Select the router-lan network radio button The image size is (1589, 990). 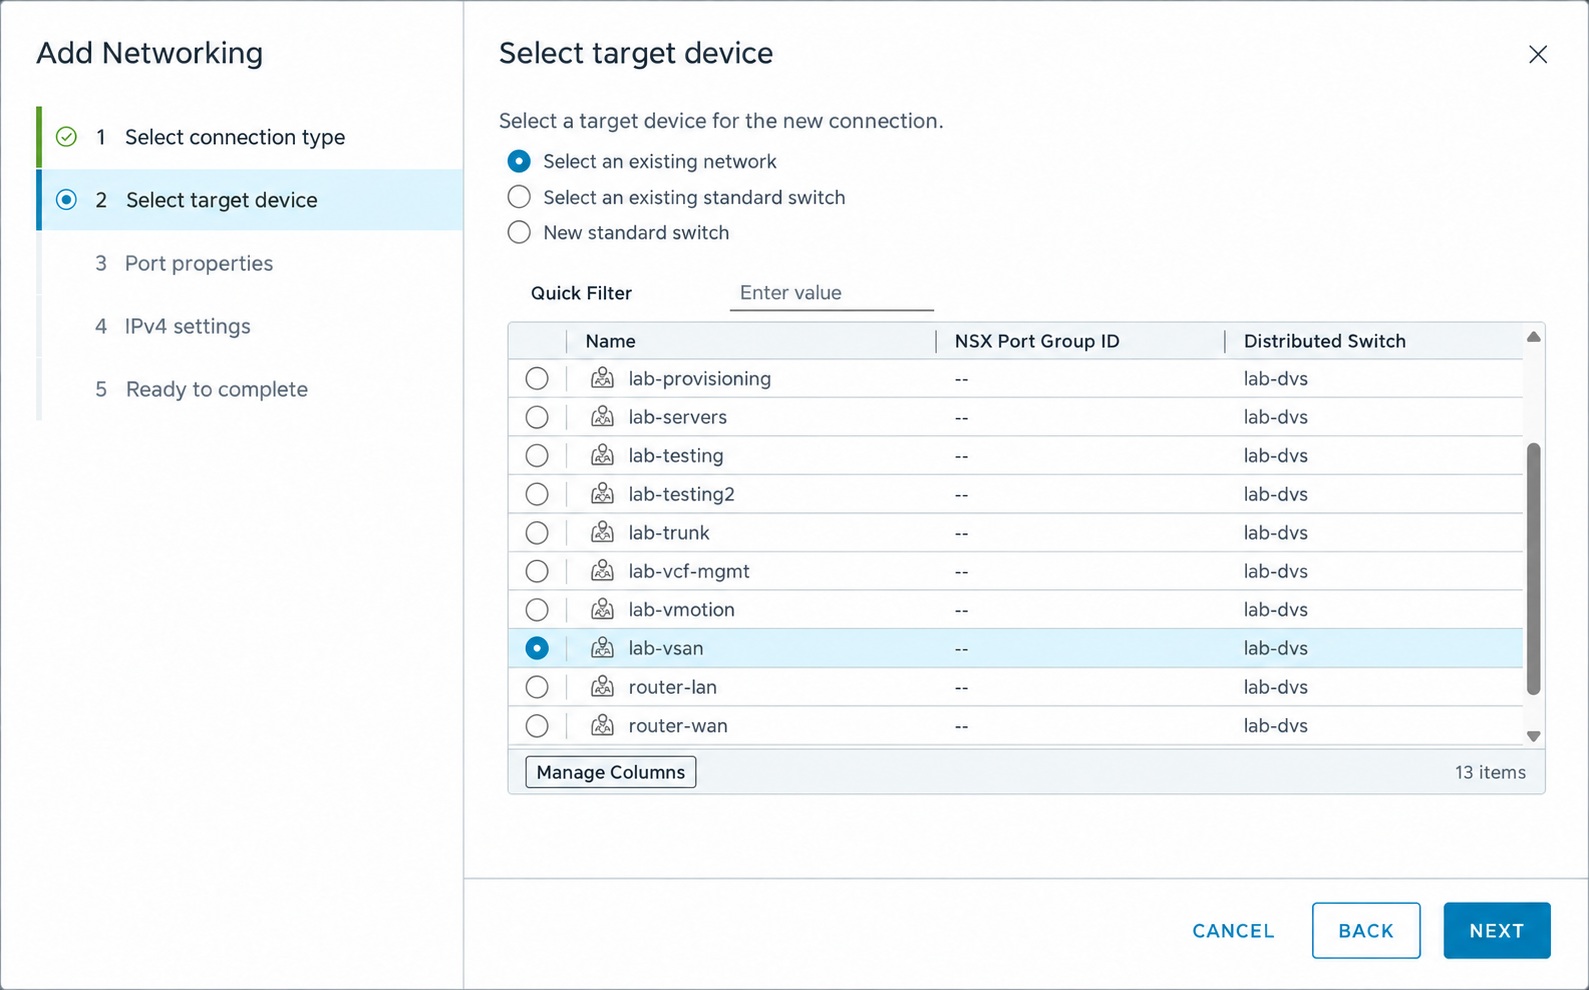[x=537, y=687]
